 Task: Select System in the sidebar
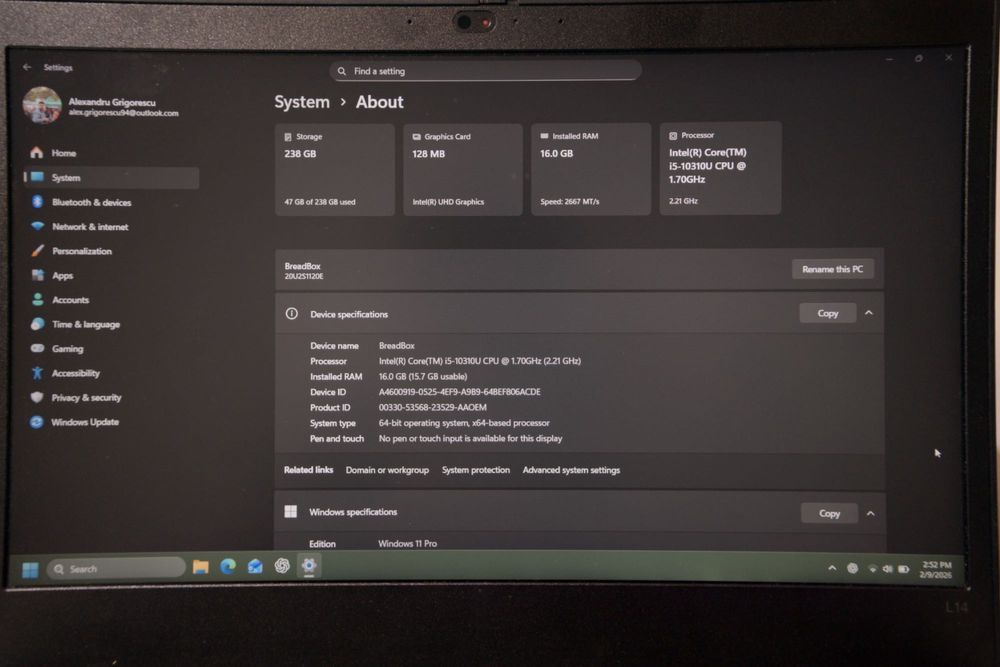[112, 178]
